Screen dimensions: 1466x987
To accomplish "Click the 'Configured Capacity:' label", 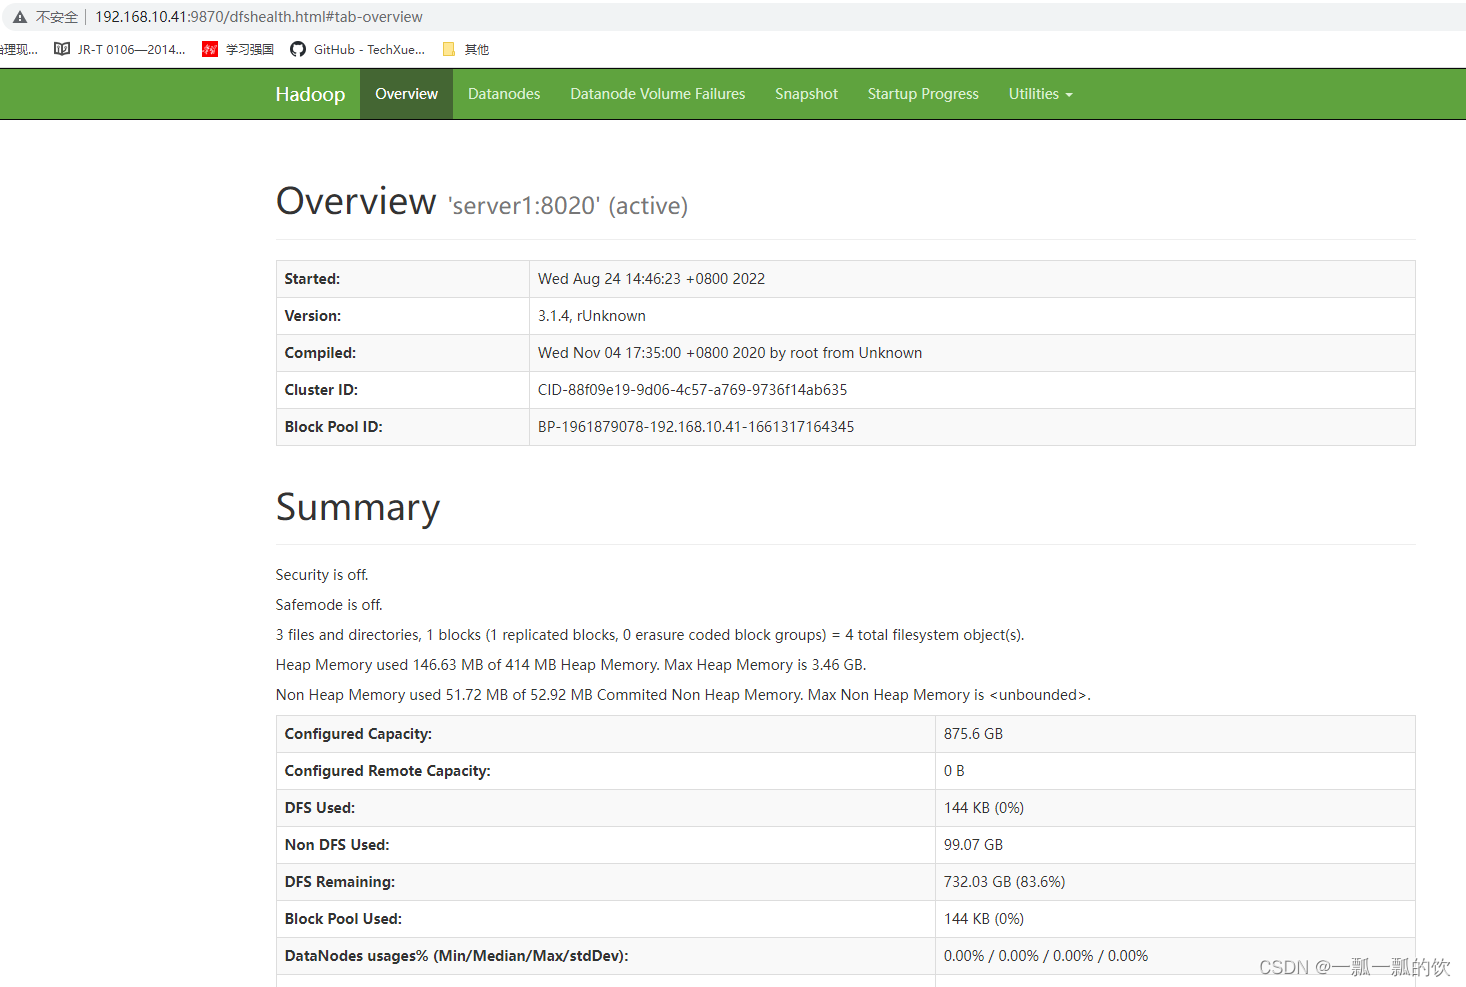I will [358, 734].
